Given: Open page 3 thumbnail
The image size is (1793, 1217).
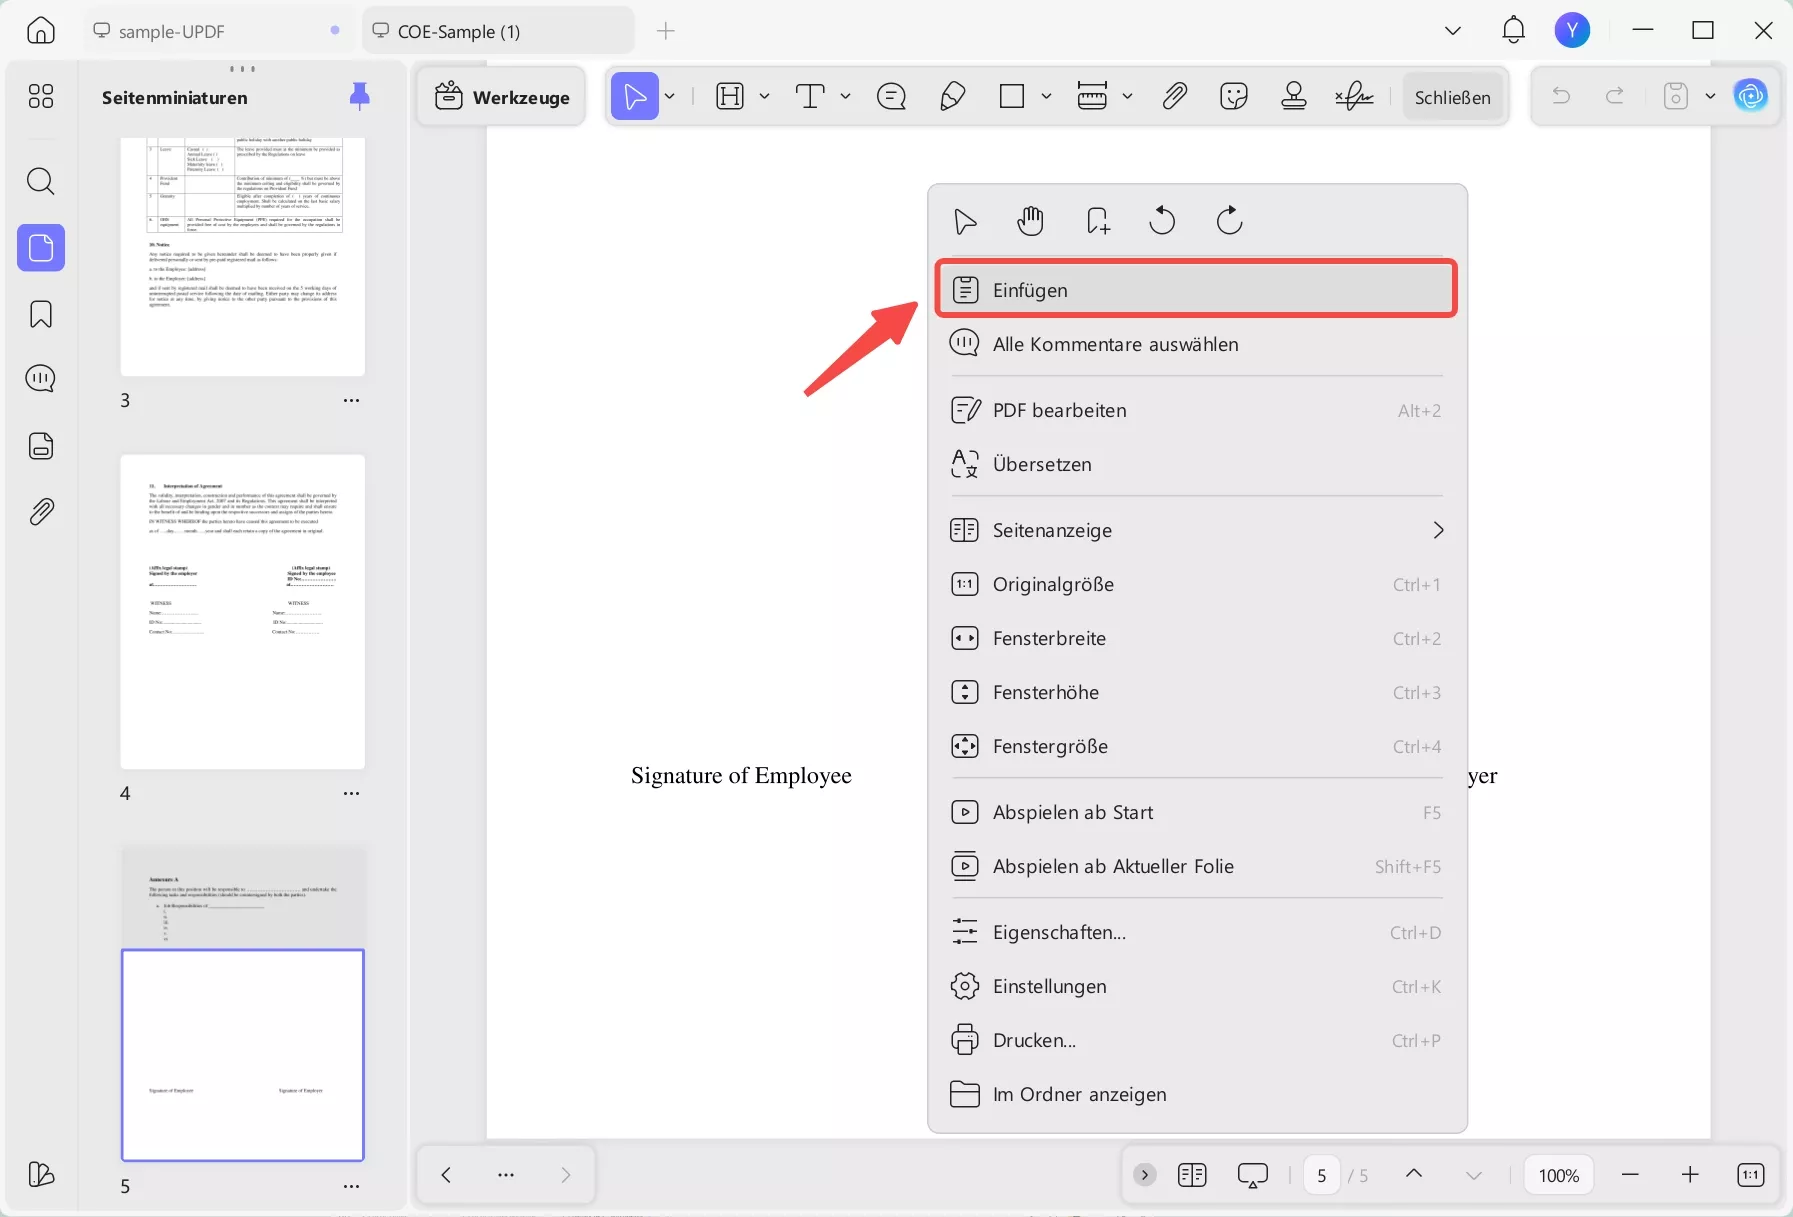Looking at the screenshot, I should 243,257.
